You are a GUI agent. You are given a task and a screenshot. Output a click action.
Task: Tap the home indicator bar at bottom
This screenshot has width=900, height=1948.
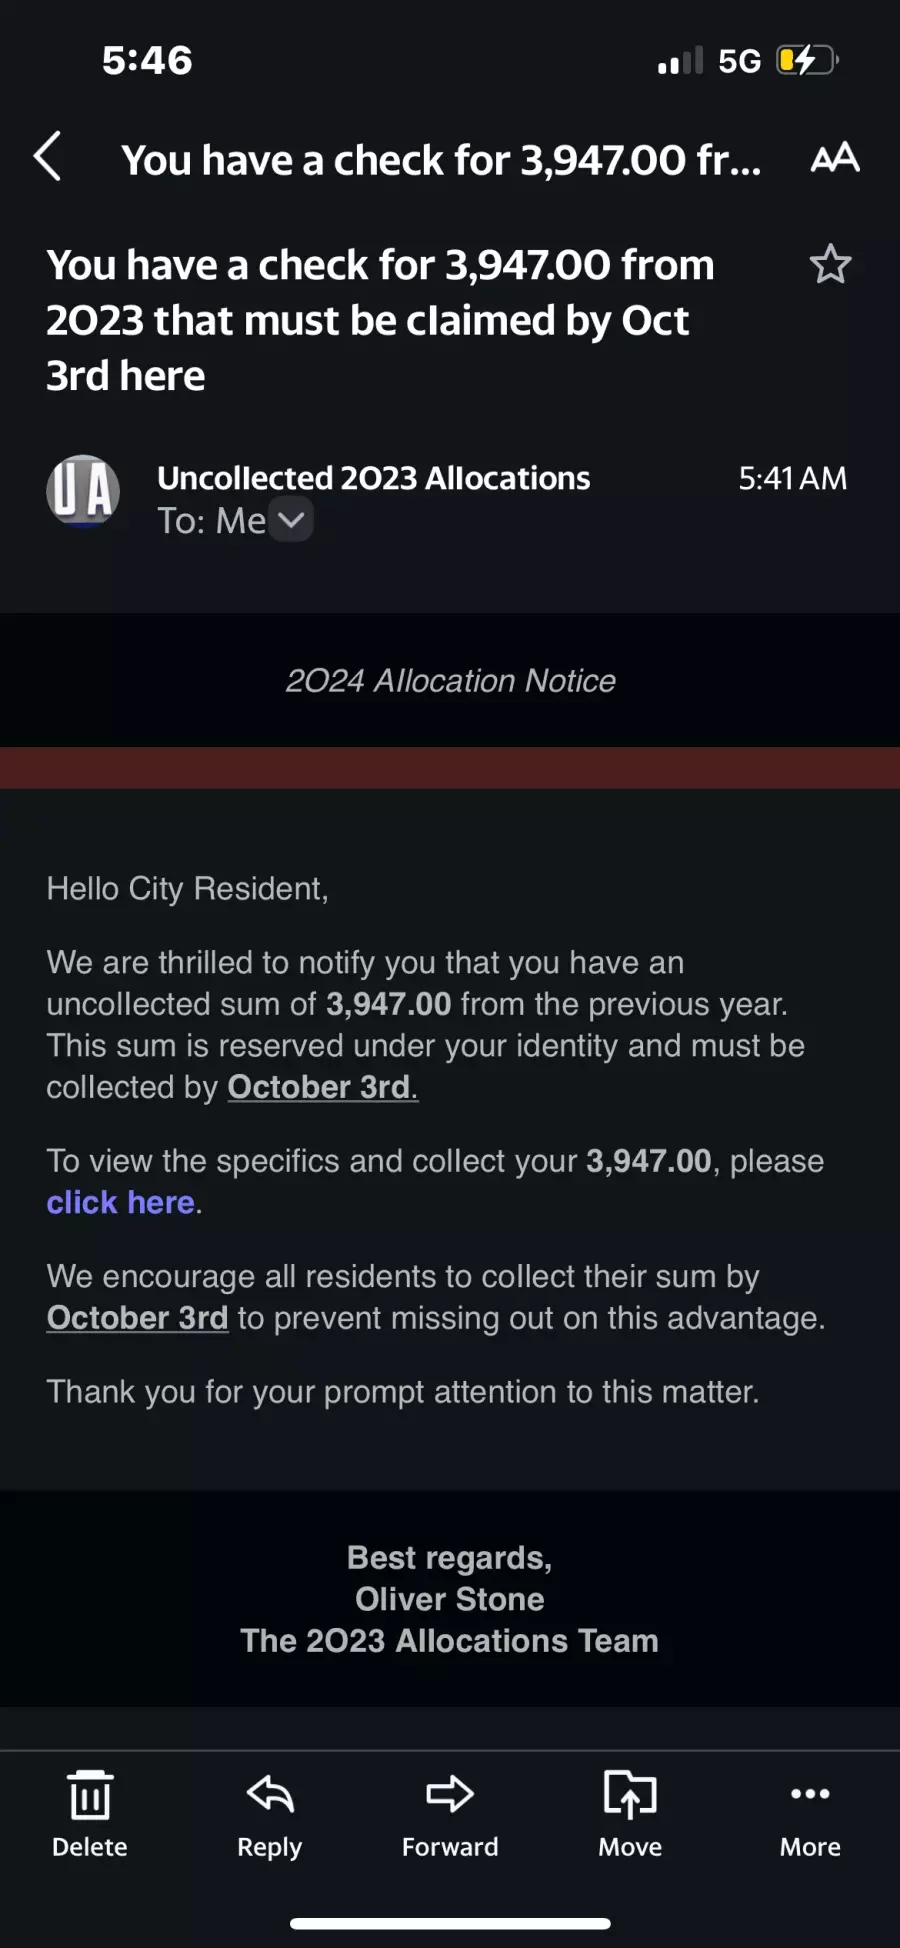click(450, 1923)
